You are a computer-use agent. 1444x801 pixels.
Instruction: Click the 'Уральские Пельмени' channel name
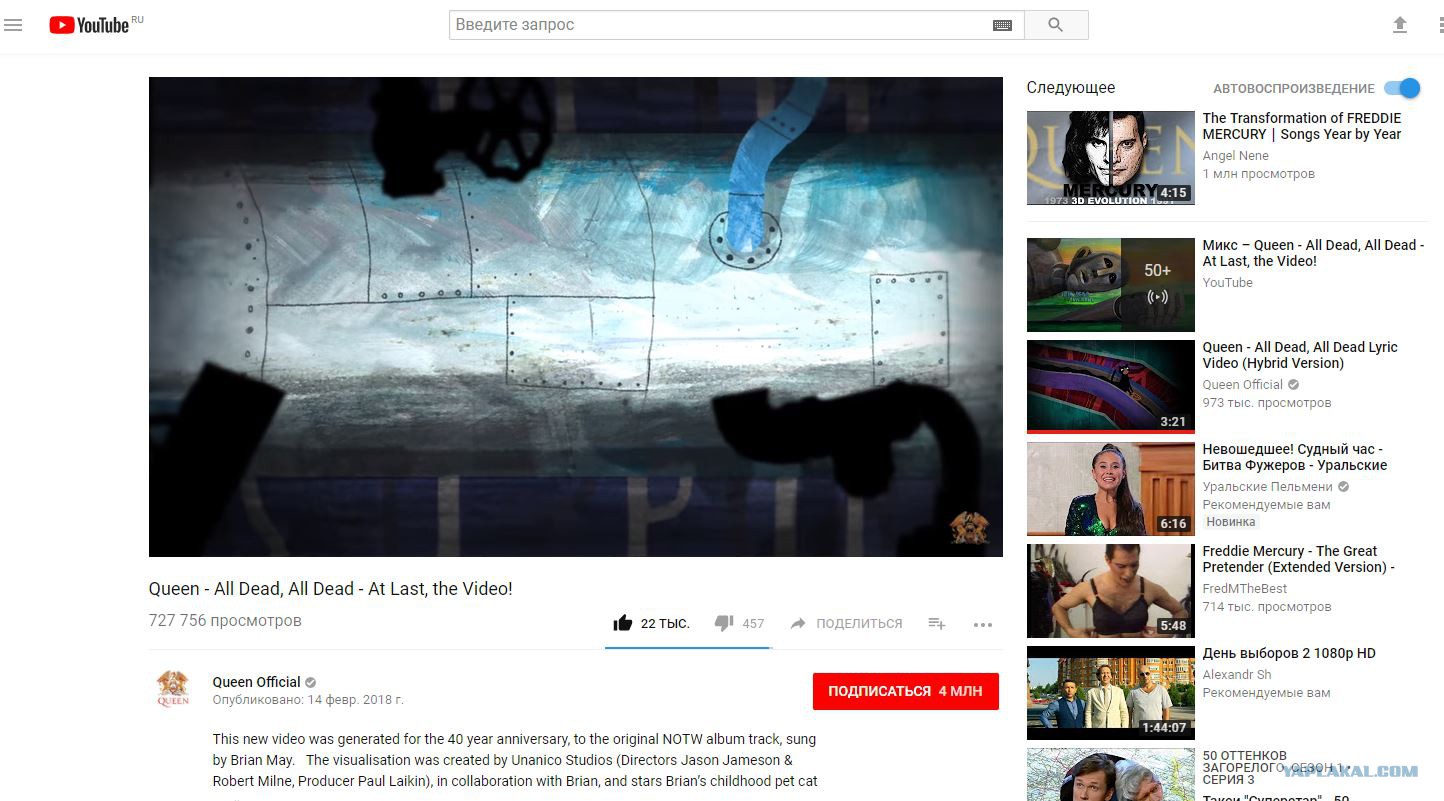click(x=1269, y=487)
